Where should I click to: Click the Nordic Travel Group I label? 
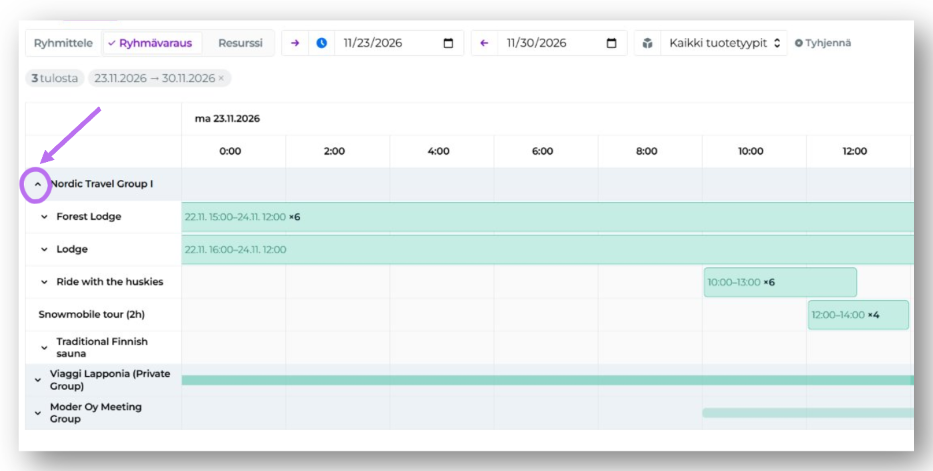[x=102, y=184]
